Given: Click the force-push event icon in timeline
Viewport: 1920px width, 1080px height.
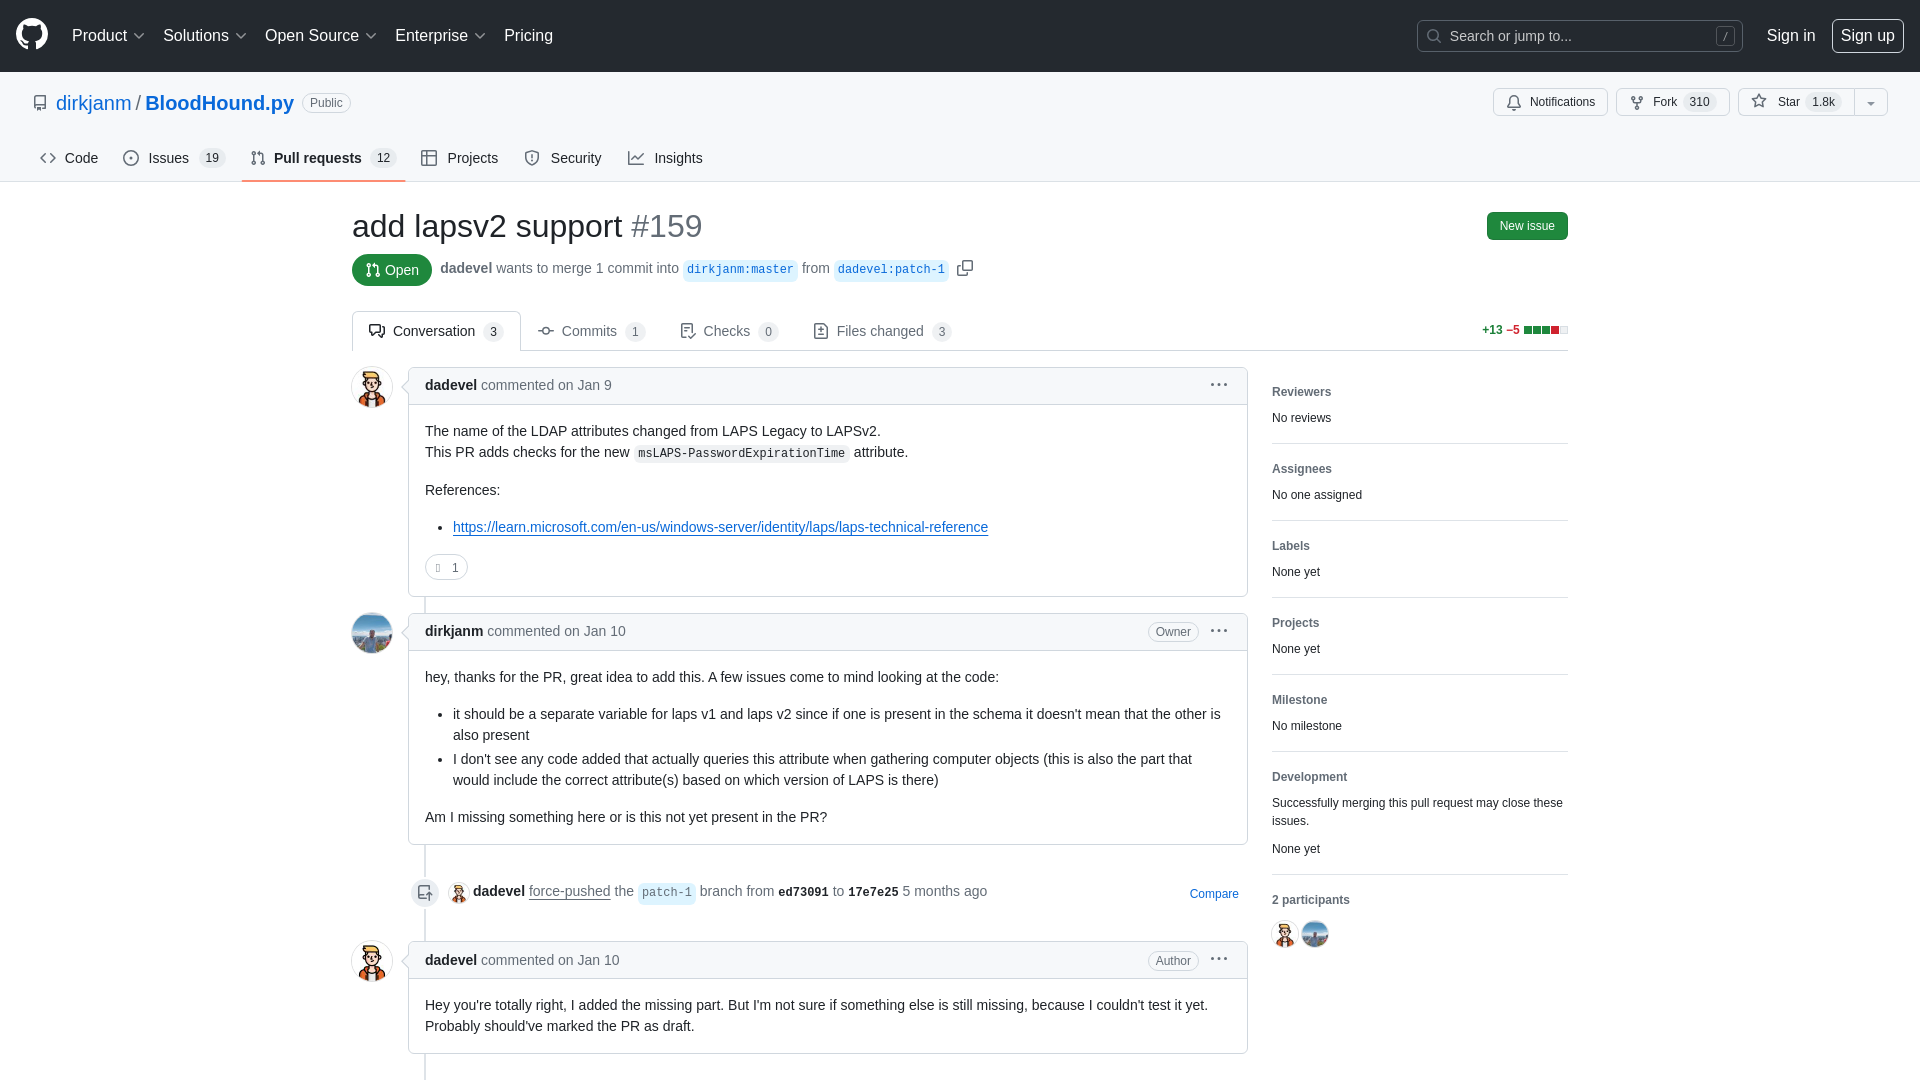Looking at the screenshot, I should click(x=425, y=892).
